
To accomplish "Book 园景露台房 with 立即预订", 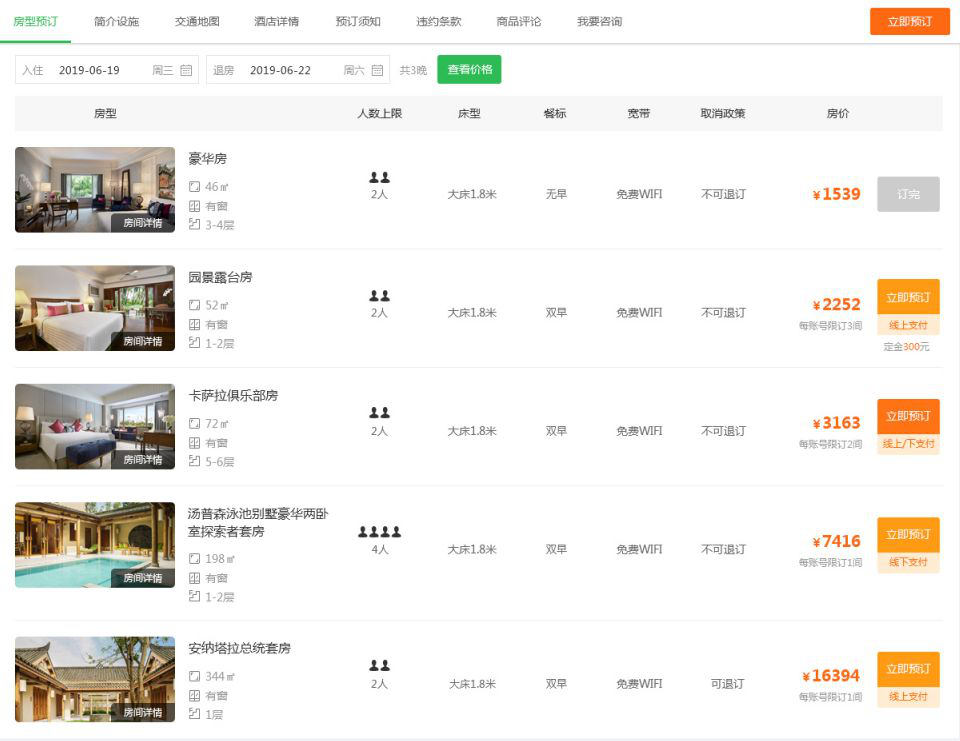I will click(907, 297).
